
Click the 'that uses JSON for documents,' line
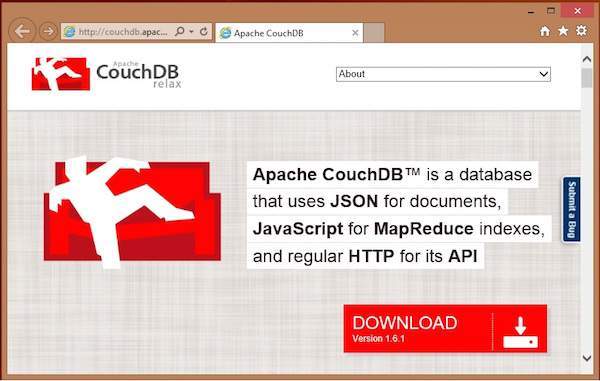[377, 201]
